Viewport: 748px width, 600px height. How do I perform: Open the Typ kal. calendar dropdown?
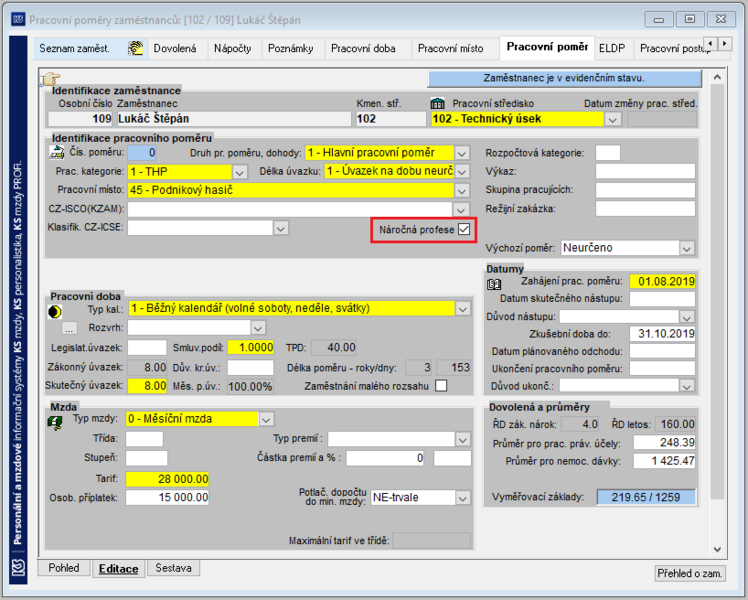click(x=462, y=309)
